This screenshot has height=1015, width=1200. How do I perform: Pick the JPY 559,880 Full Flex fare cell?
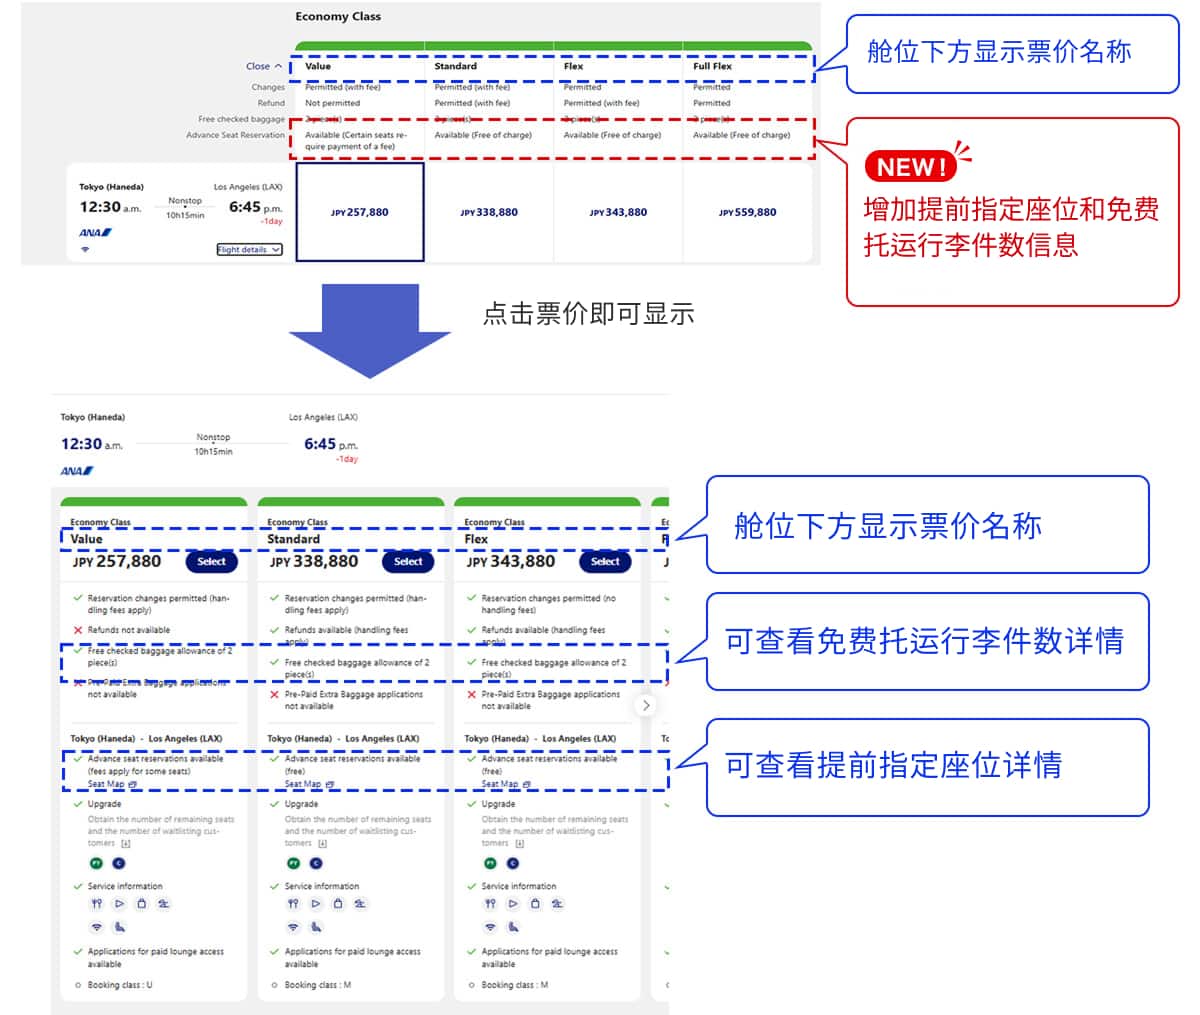[747, 212]
